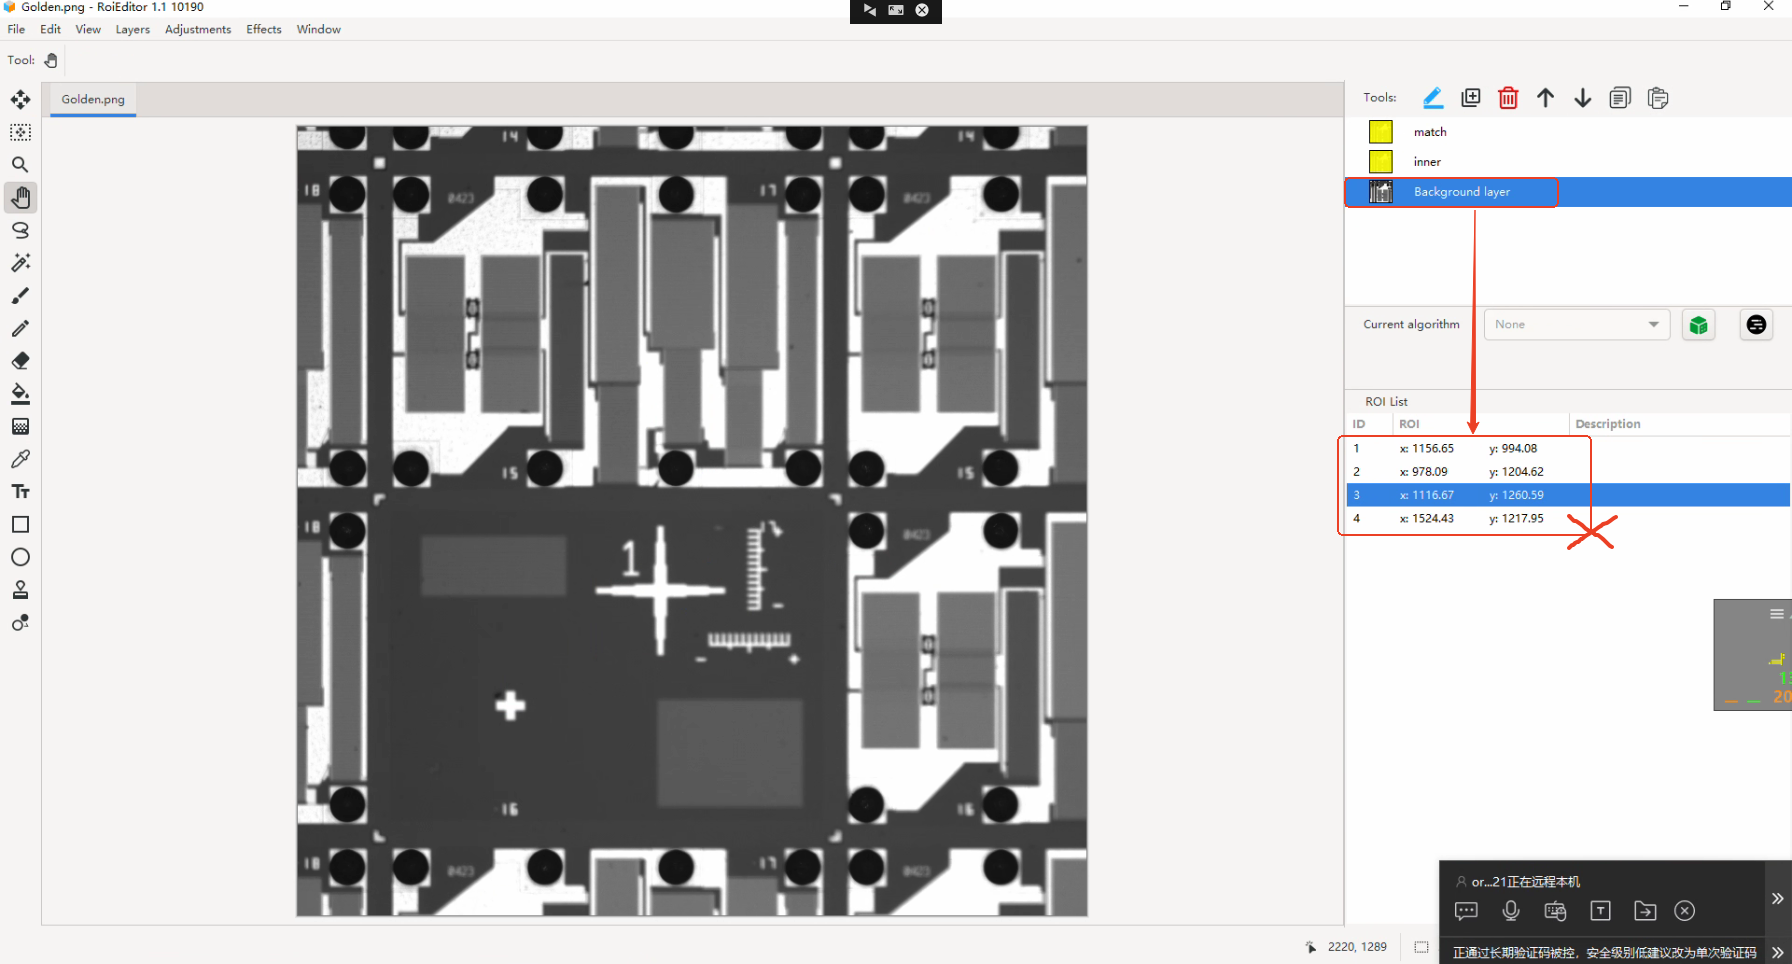Open chat in remote control panel
1792x964 pixels.
(x=1466, y=911)
